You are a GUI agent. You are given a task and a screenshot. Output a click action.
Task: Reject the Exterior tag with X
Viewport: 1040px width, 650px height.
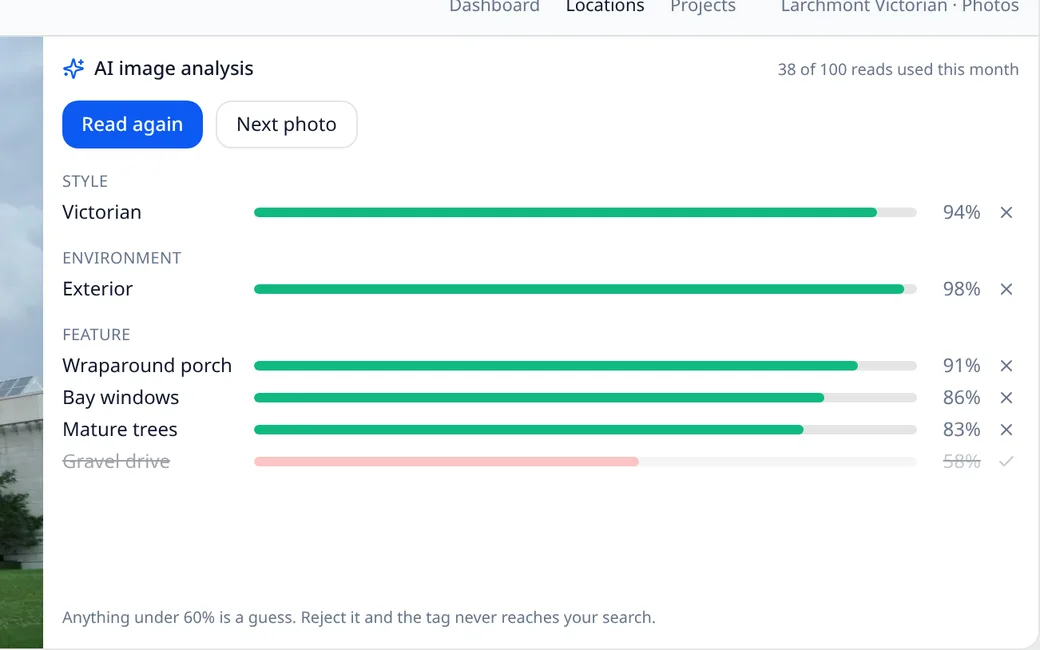click(1006, 289)
